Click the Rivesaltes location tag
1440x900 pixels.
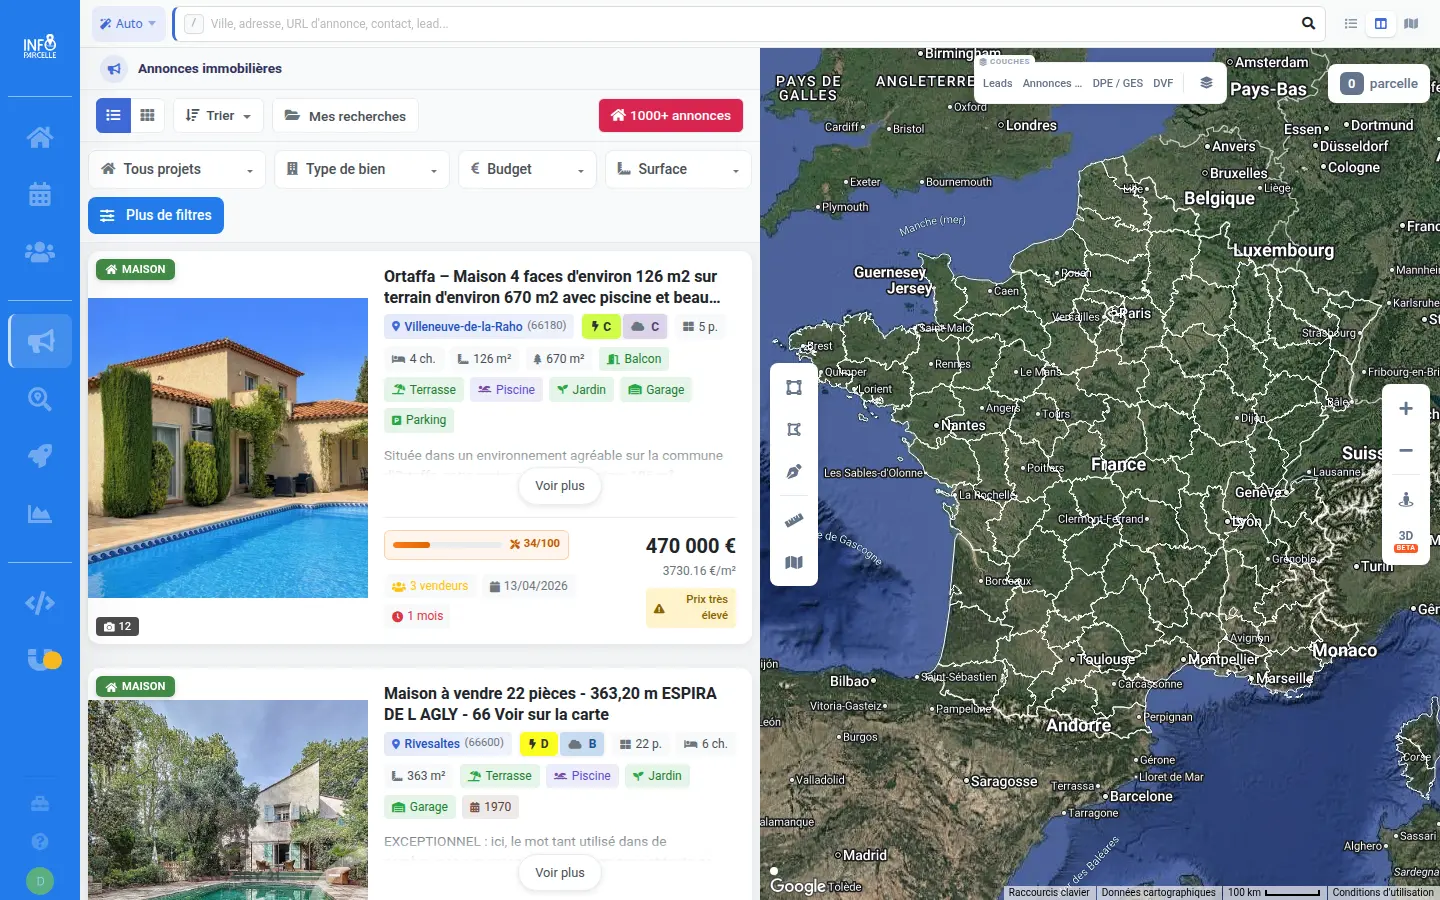[x=448, y=743]
